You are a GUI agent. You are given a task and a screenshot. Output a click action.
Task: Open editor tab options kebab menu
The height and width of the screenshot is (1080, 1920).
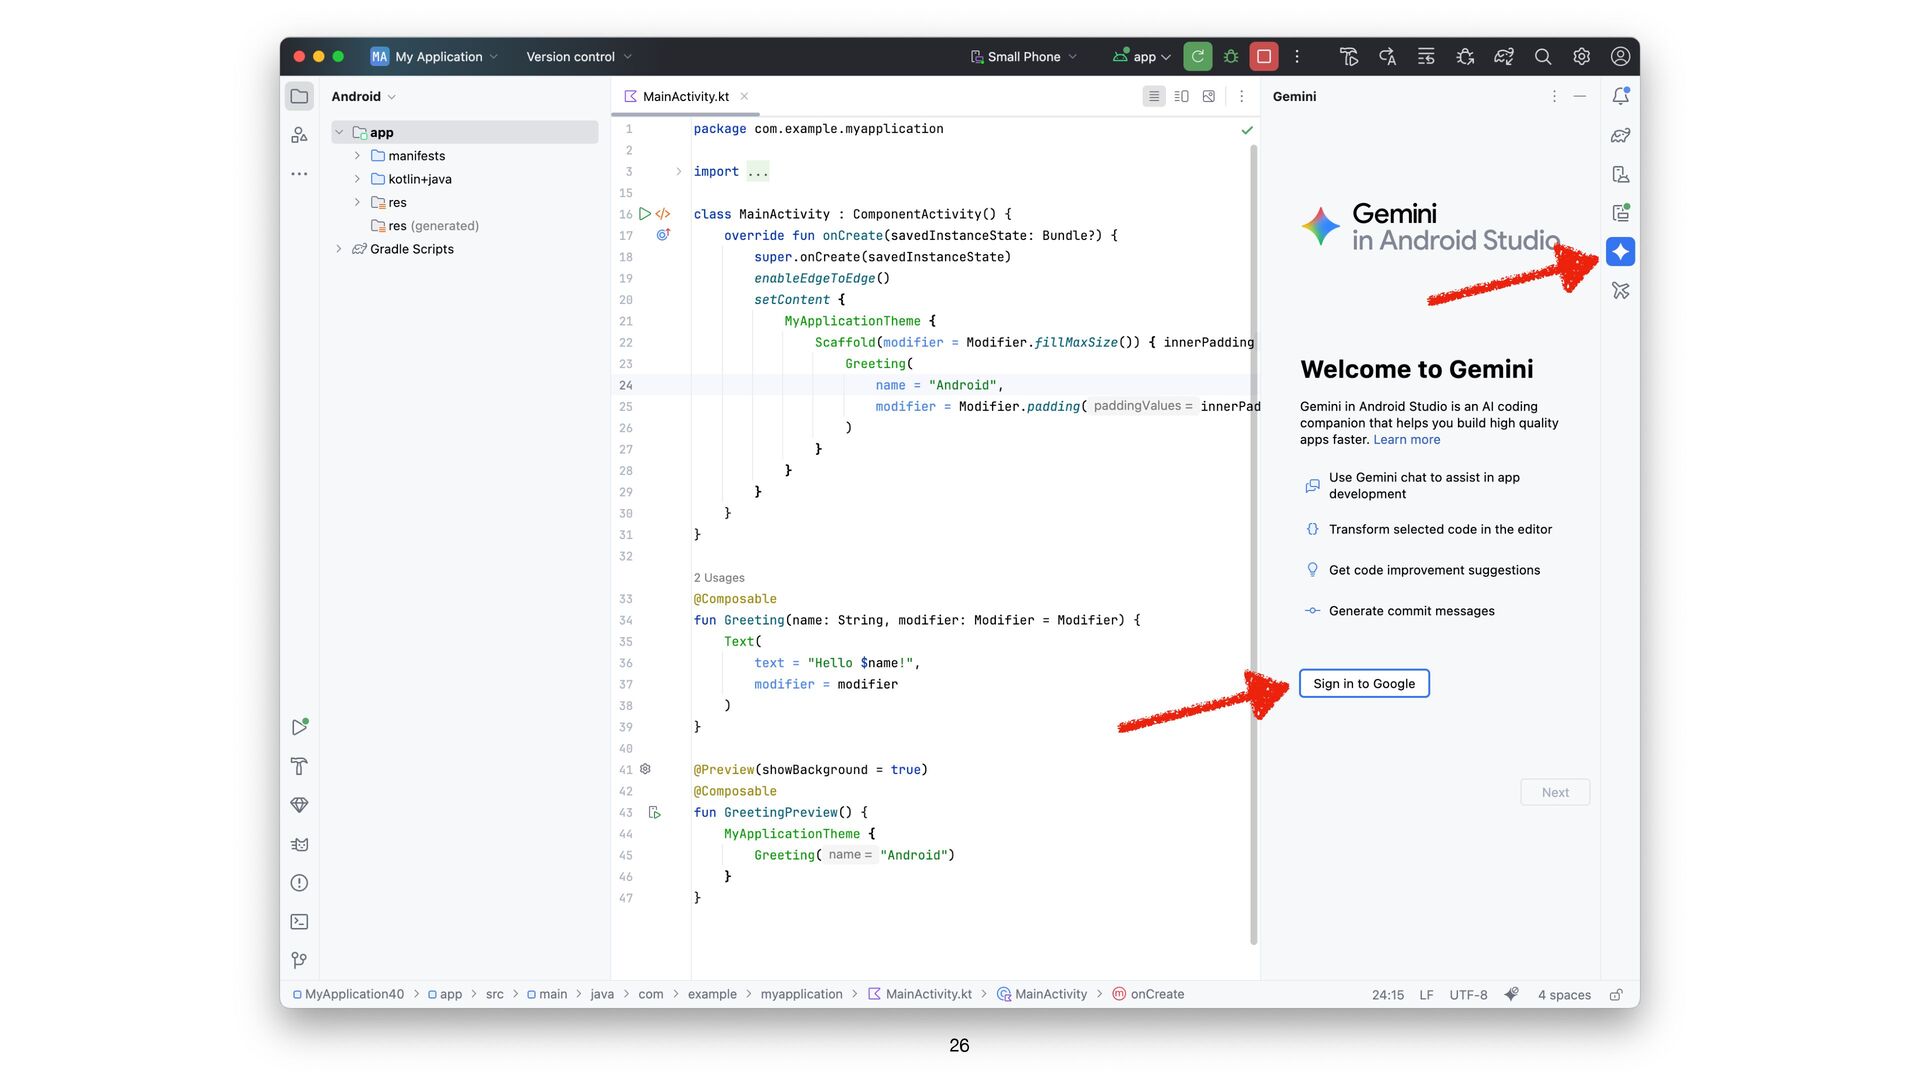point(1241,96)
